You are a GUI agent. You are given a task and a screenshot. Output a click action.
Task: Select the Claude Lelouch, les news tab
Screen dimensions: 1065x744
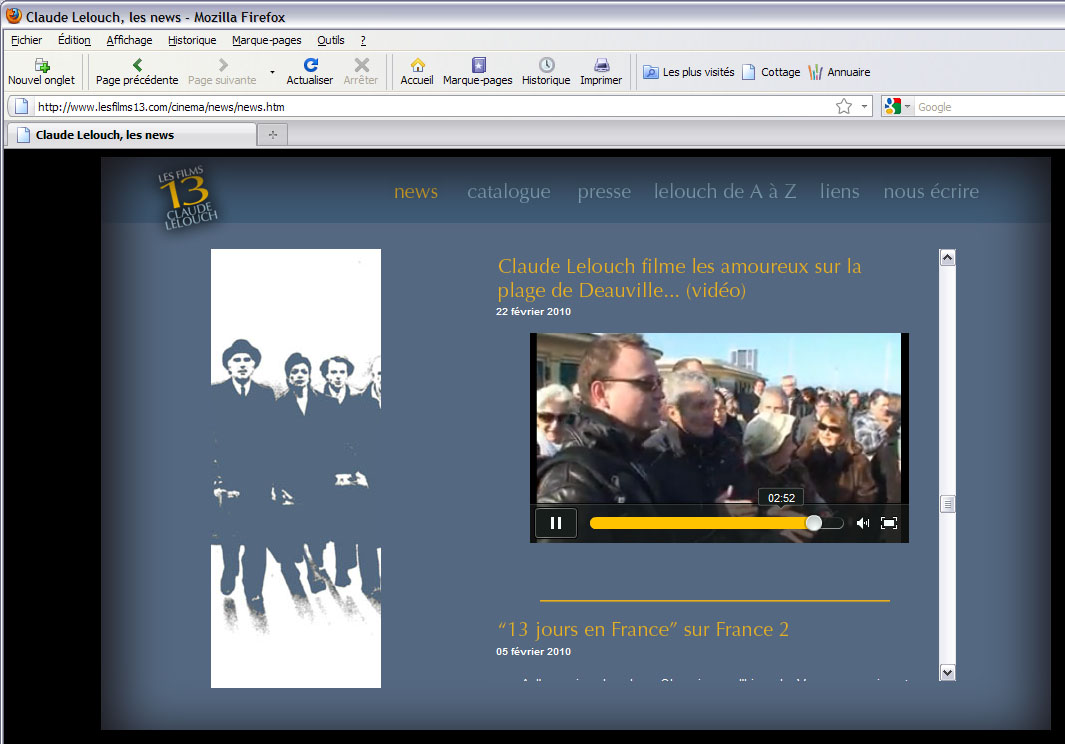tap(131, 135)
